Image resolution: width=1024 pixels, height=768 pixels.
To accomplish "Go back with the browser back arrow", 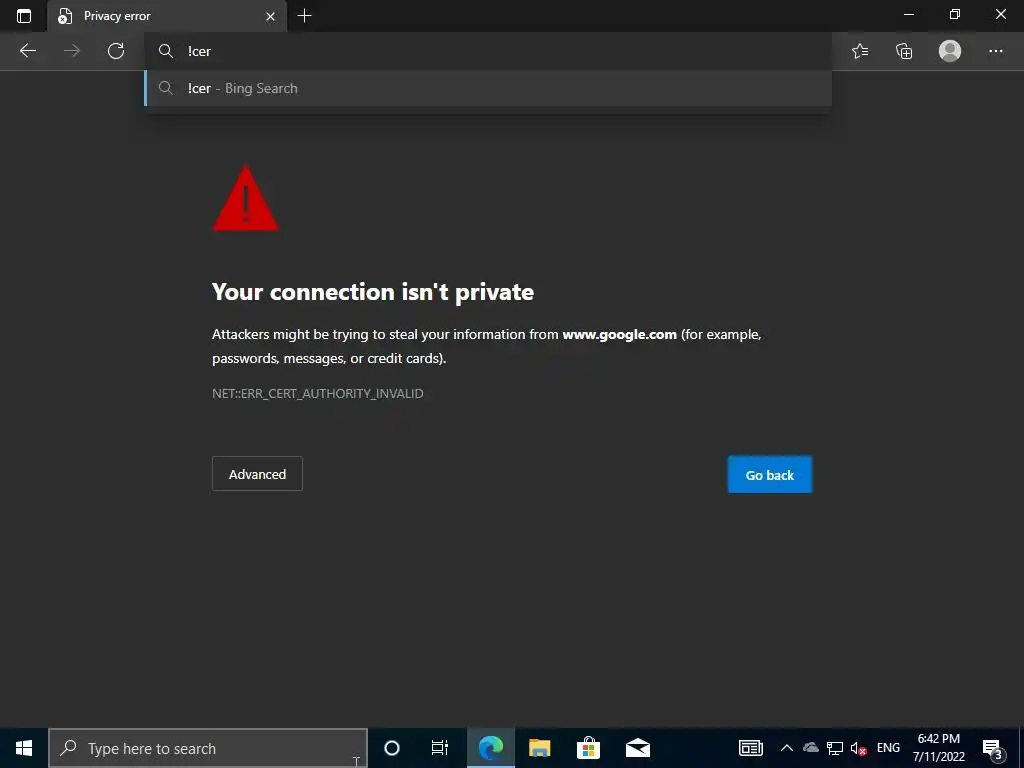I will point(28,51).
